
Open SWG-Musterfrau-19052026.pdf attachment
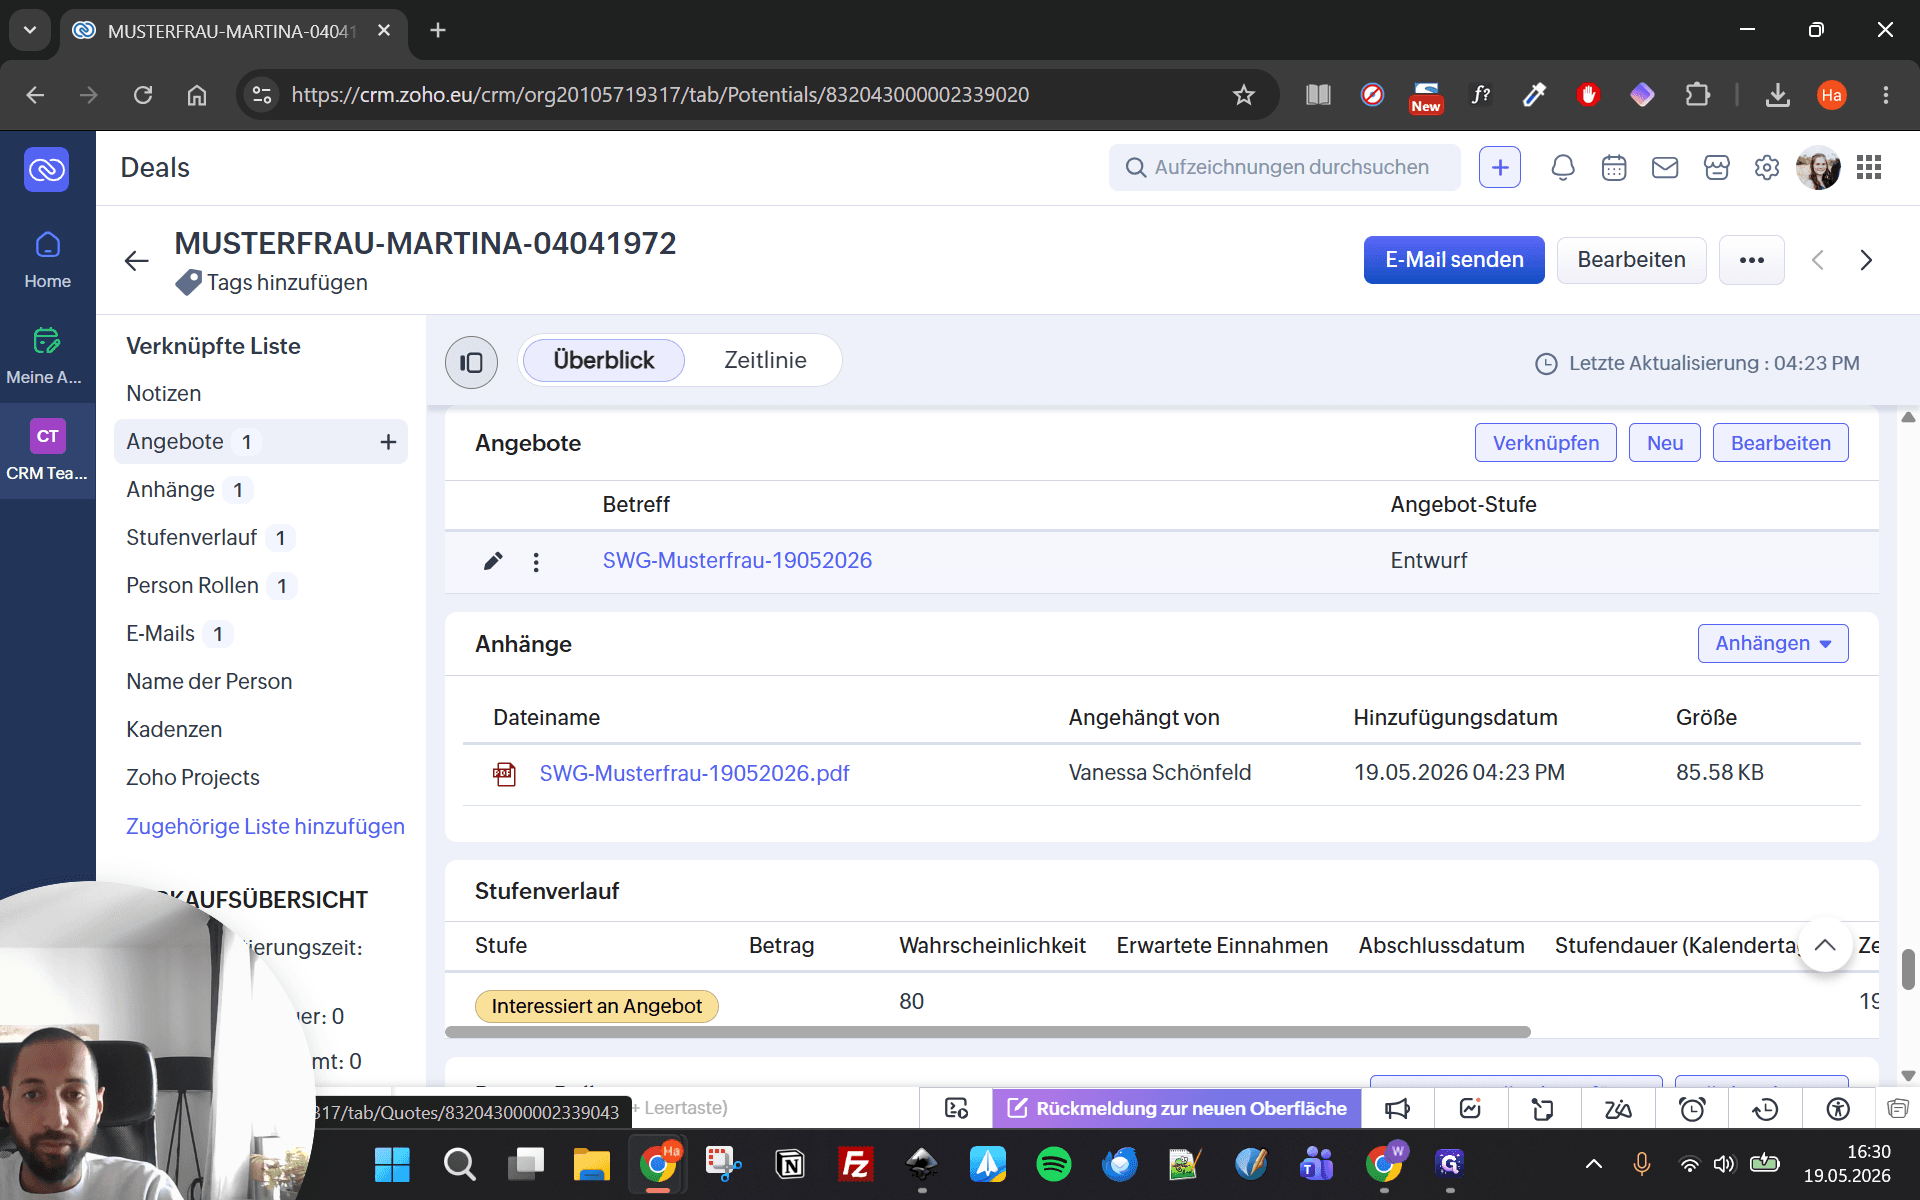tap(695, 773)
